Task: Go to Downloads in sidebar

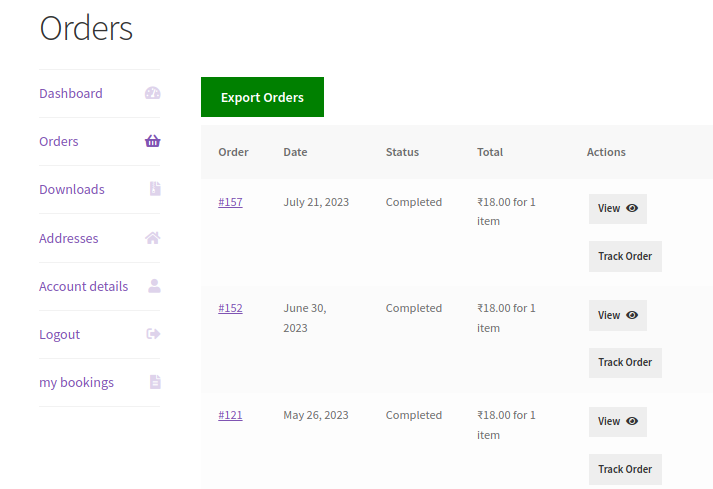Action: coord(72,189)
